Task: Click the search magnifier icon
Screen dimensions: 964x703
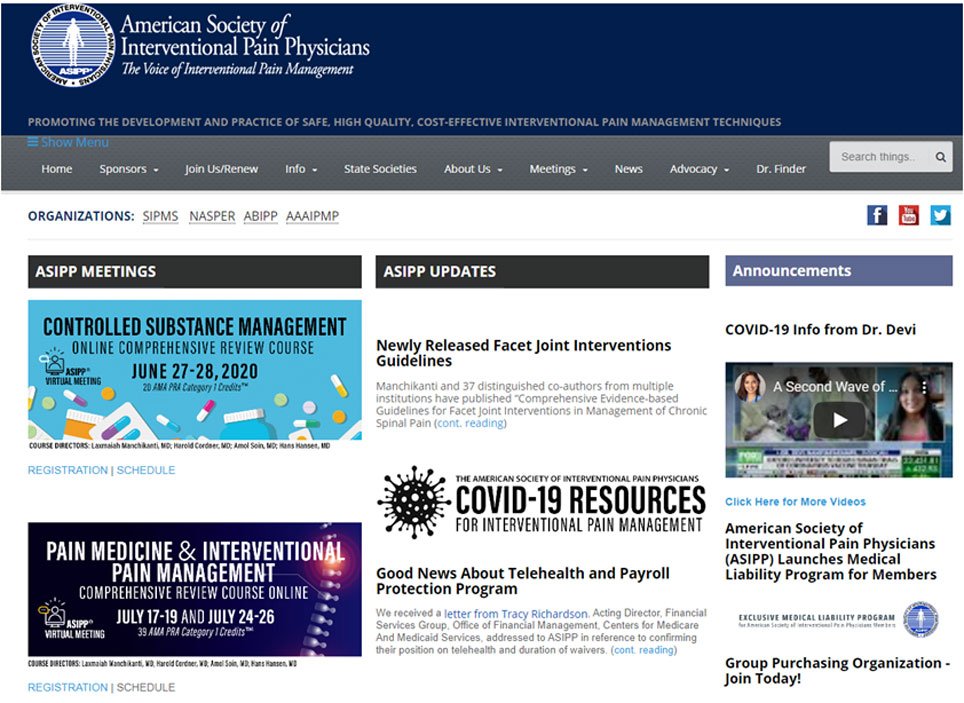Action: pyautogui.click(x=941, y=157)
